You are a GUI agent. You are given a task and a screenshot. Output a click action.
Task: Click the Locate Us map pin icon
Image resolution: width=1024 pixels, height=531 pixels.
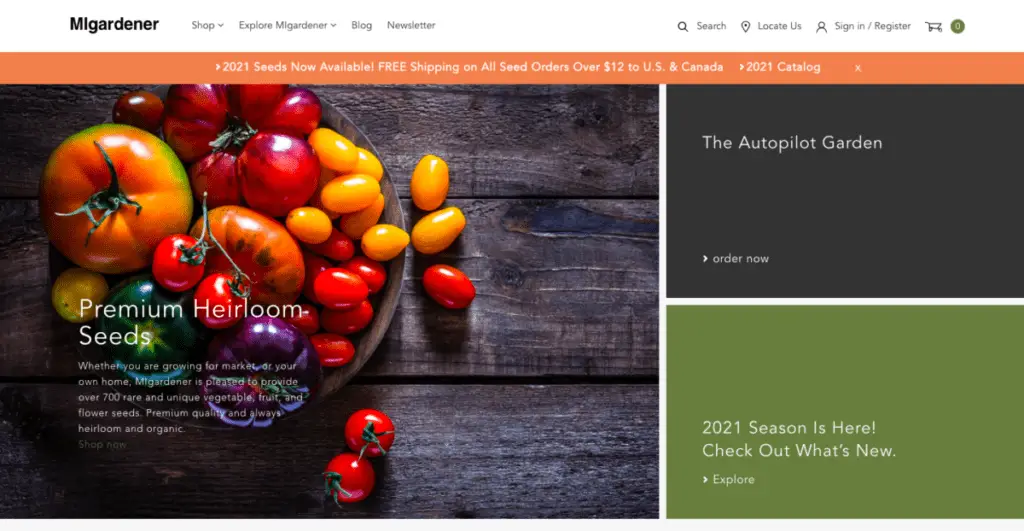(x=745, y=27)
